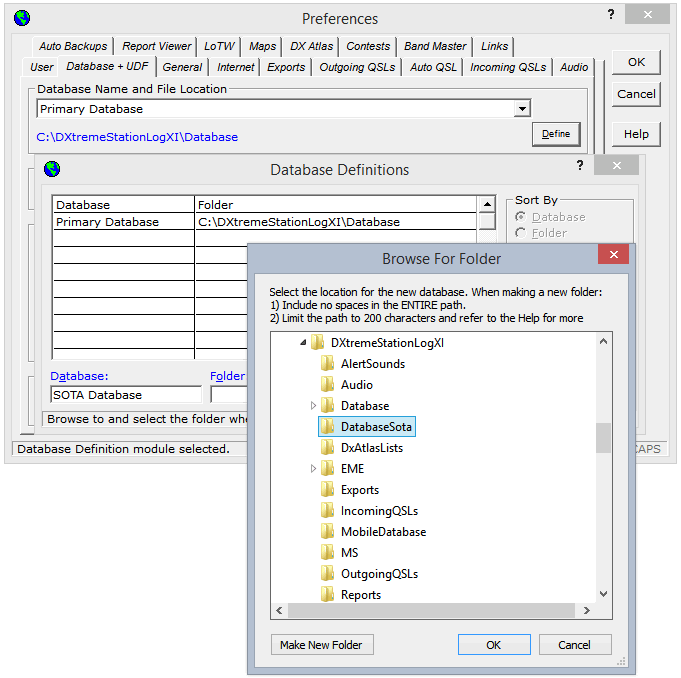Select the DxAtlasLists folder icon

tap(327, 447)
